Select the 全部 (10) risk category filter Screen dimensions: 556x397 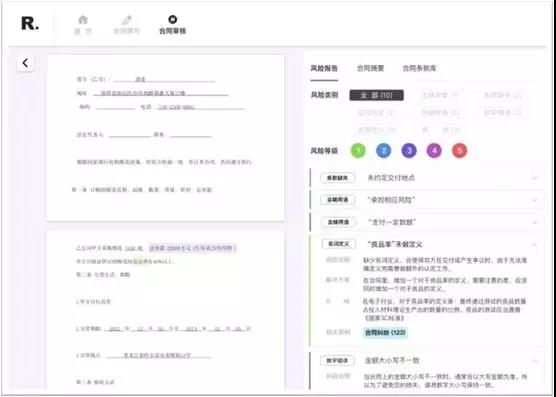pyautogui.click(x=376, y=95)
